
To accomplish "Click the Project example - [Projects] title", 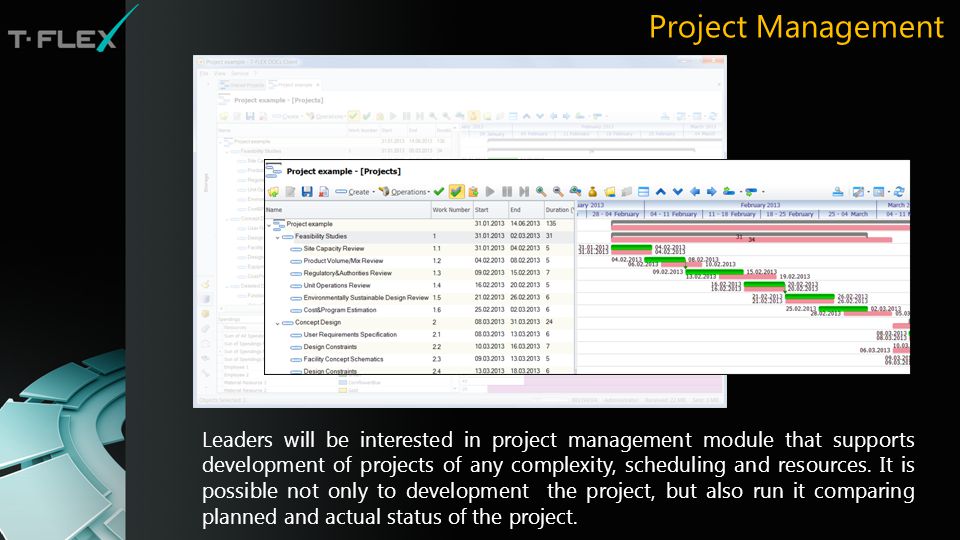I will coord(343,171).
